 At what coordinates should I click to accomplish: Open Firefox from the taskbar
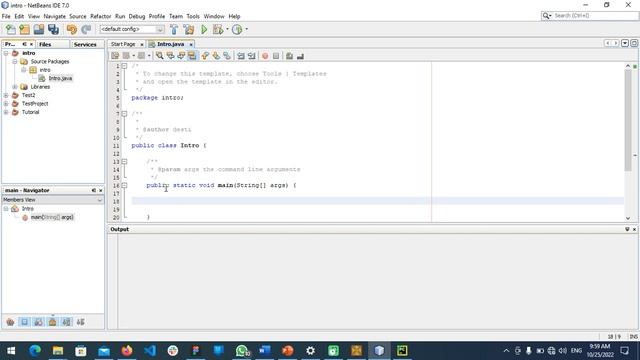click(127, 351)
